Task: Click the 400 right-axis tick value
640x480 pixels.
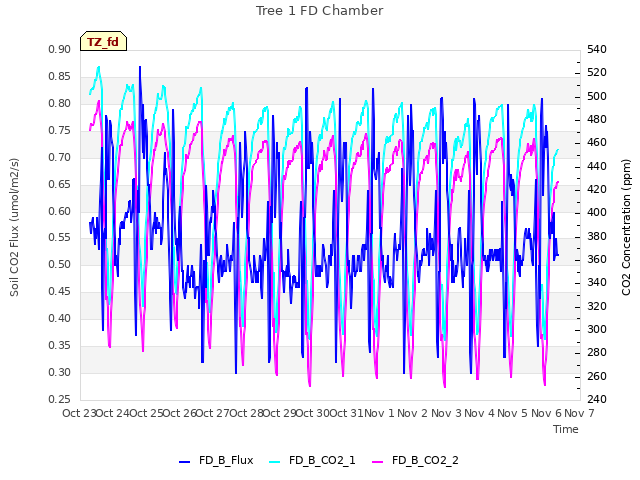Action: (597, 213)
